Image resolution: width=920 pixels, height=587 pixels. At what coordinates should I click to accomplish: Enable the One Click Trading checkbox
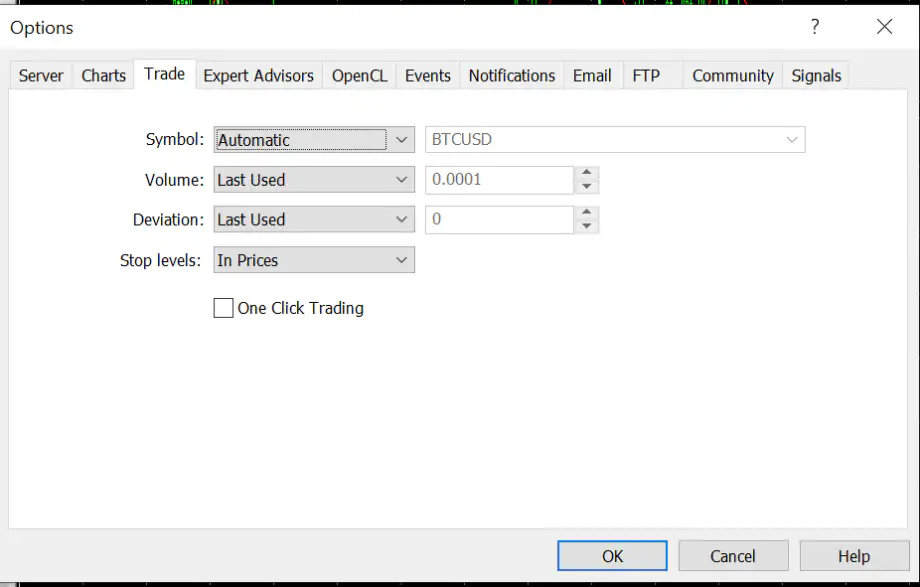(224, 308)
